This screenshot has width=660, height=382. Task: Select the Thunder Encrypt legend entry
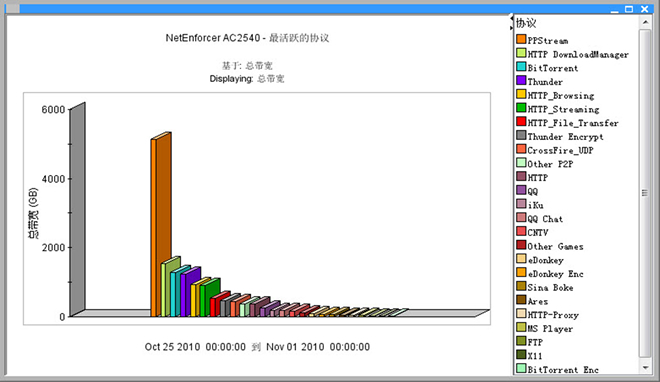560,136
